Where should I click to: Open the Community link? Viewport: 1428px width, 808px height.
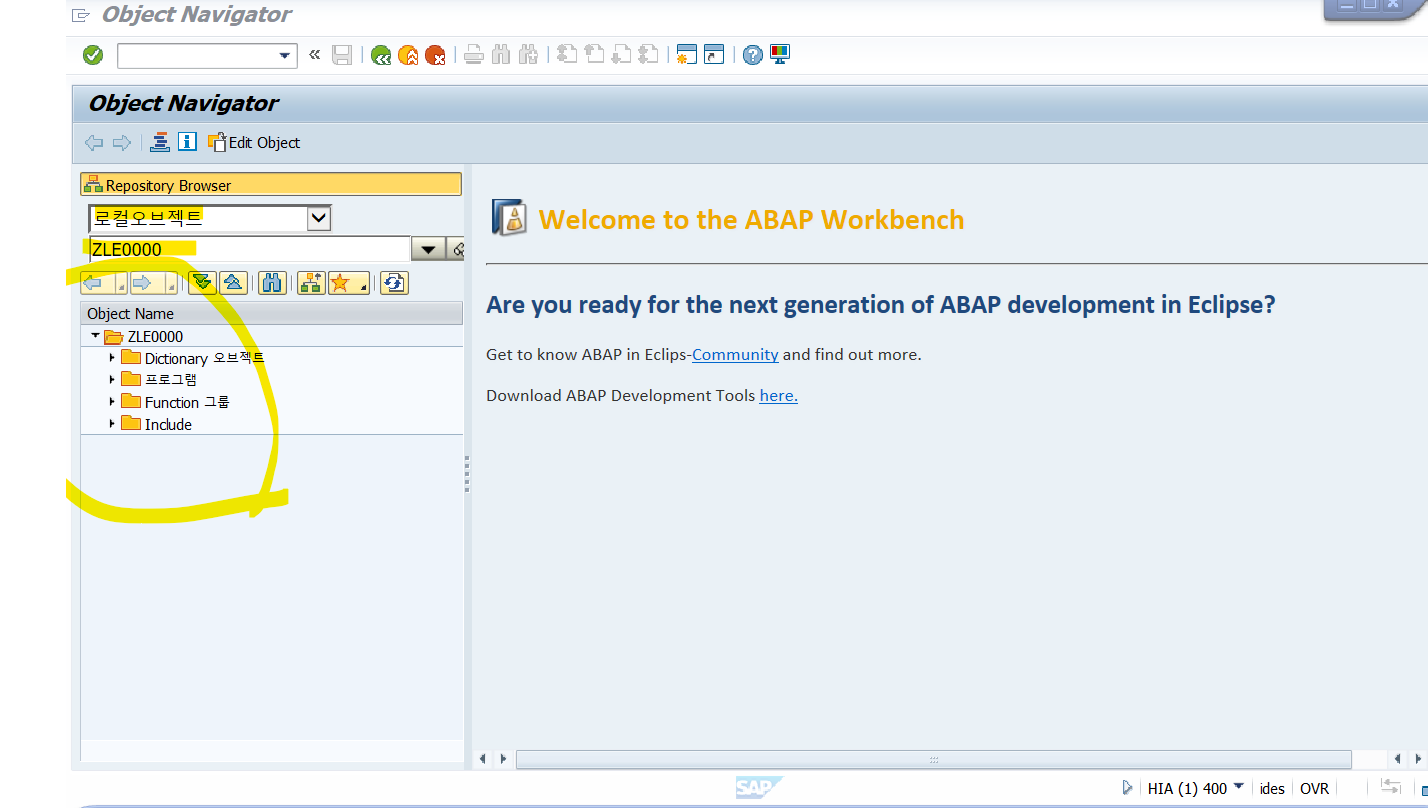pos(735,354)
